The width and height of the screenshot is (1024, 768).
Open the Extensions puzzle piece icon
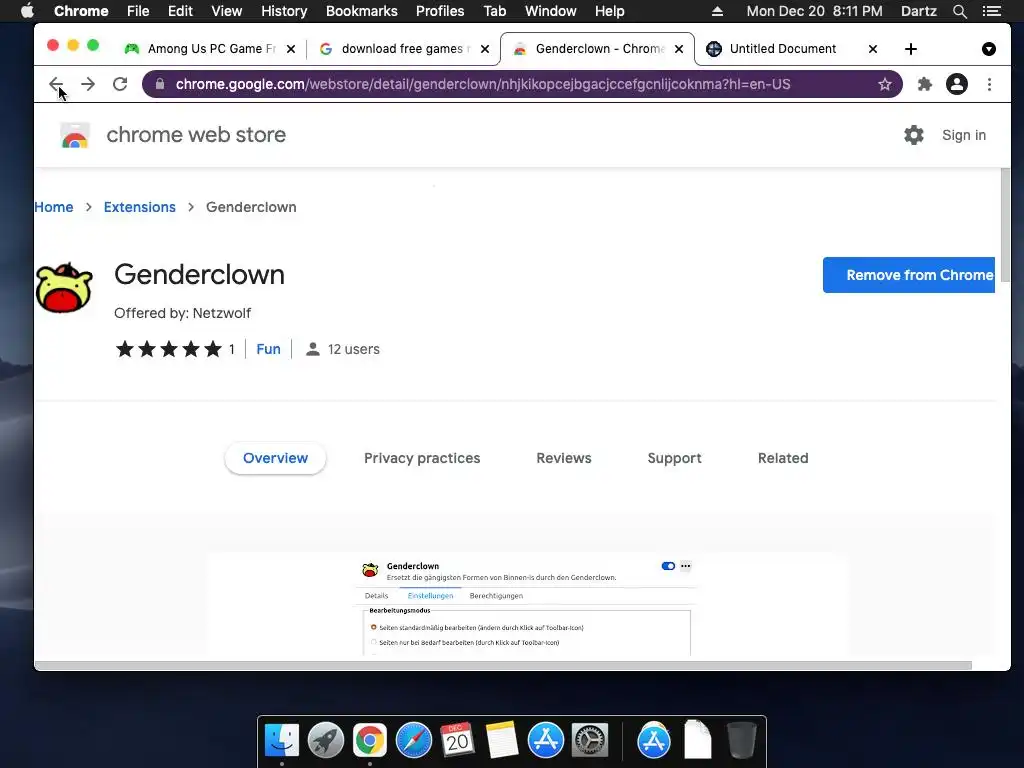pyautogui.click(x=924, y=84)
